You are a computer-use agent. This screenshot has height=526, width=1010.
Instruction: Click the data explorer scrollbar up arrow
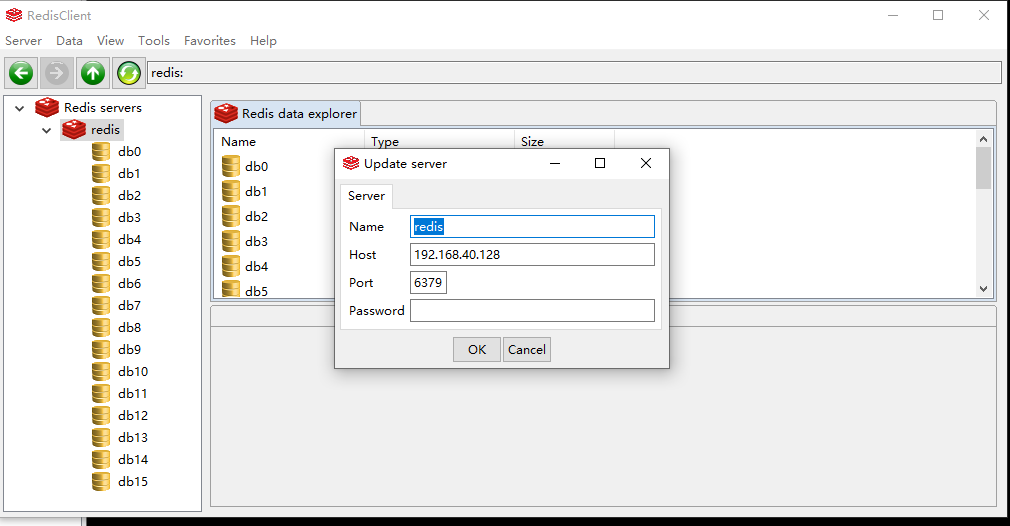click(x=983, y=138)
